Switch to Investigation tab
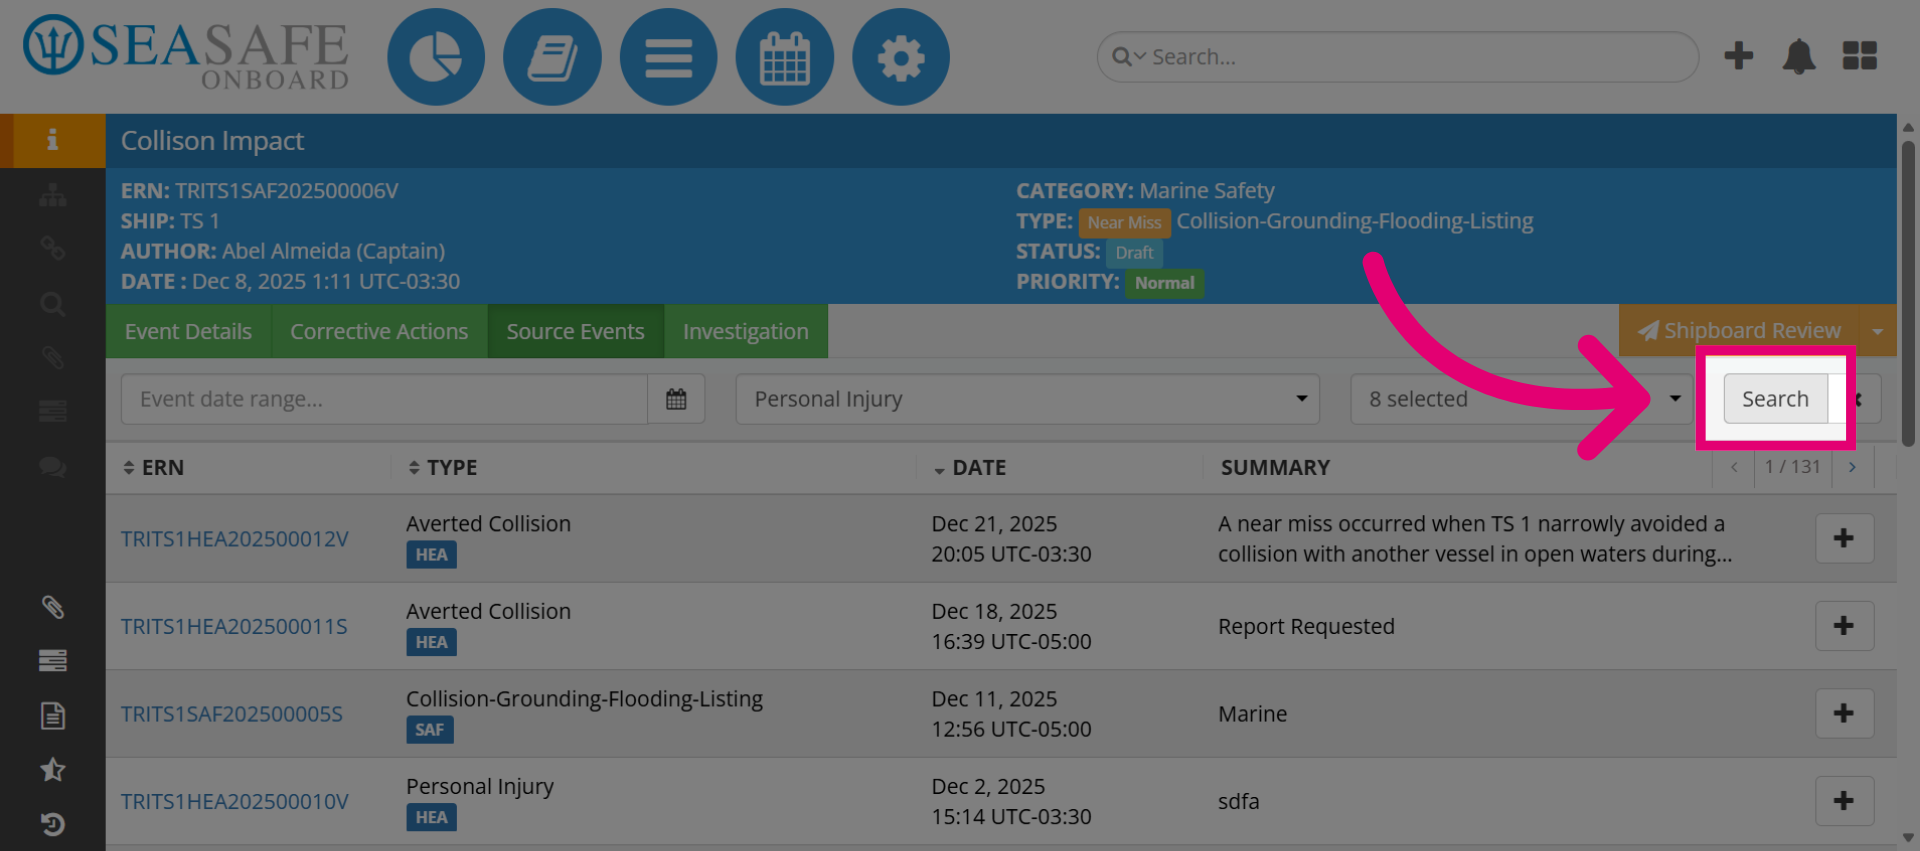 pos(746,331)
